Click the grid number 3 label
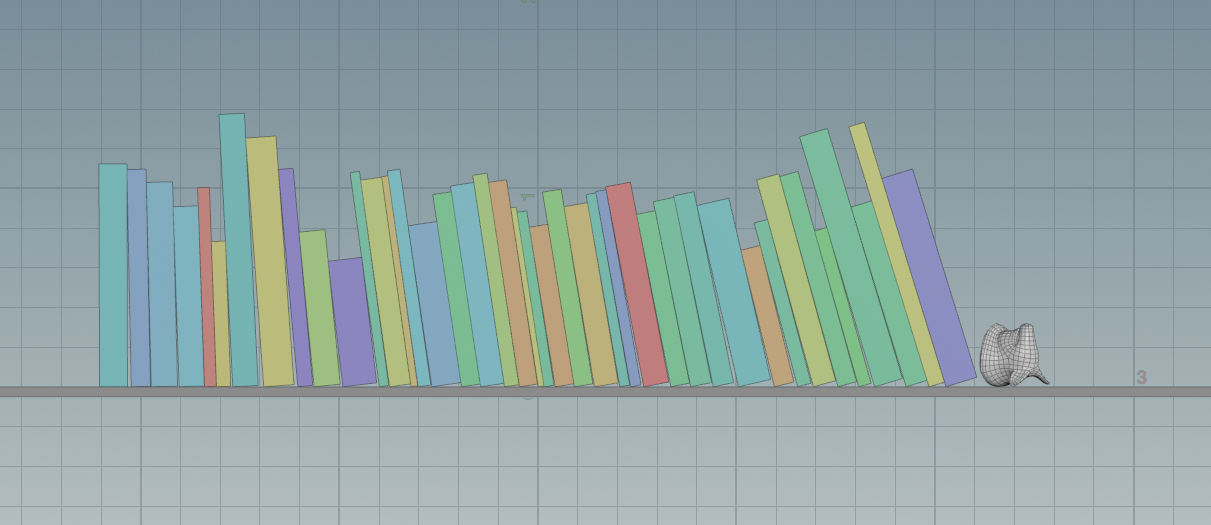1211x525 pixels. (1141, 378)
